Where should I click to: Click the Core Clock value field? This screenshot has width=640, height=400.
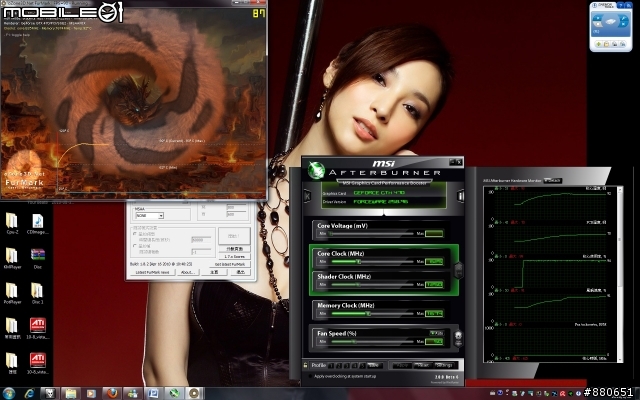click(x=434, y=261)
